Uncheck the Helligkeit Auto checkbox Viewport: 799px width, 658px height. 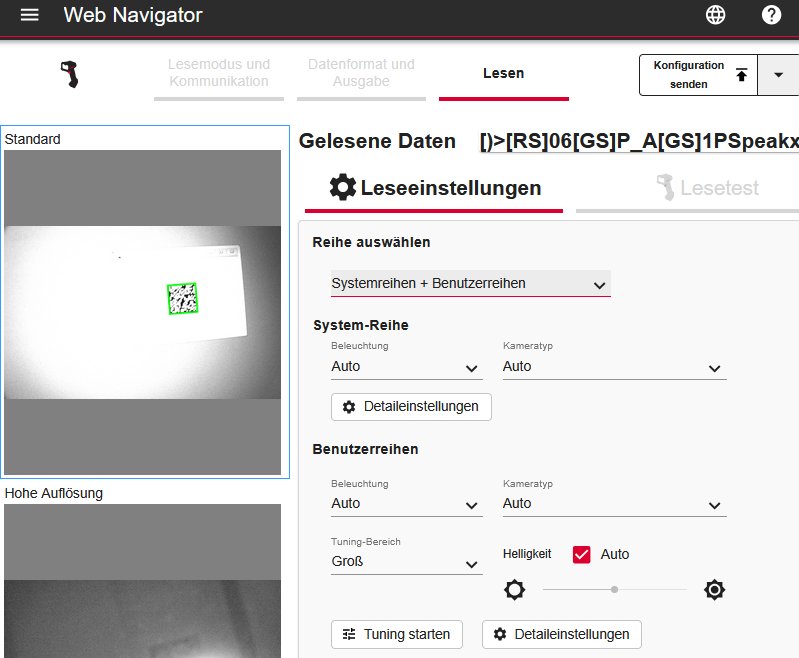coord(581,554)
